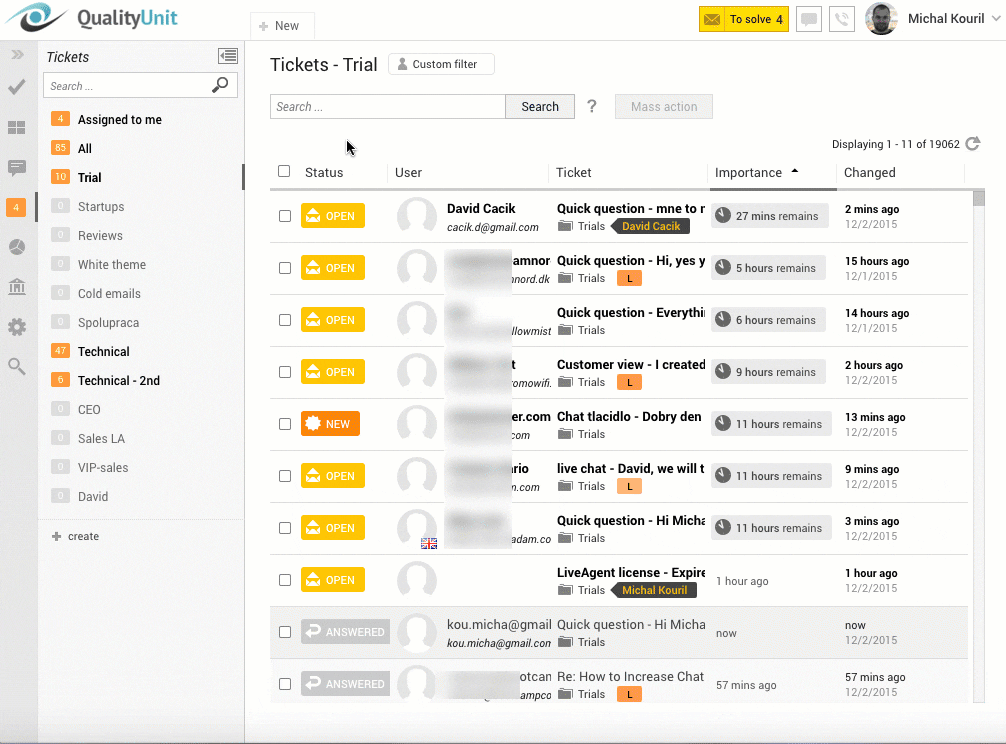The image size is (1006, 744).
Task: Click the refresh icon near Displaying count
Action: point(972,143)
